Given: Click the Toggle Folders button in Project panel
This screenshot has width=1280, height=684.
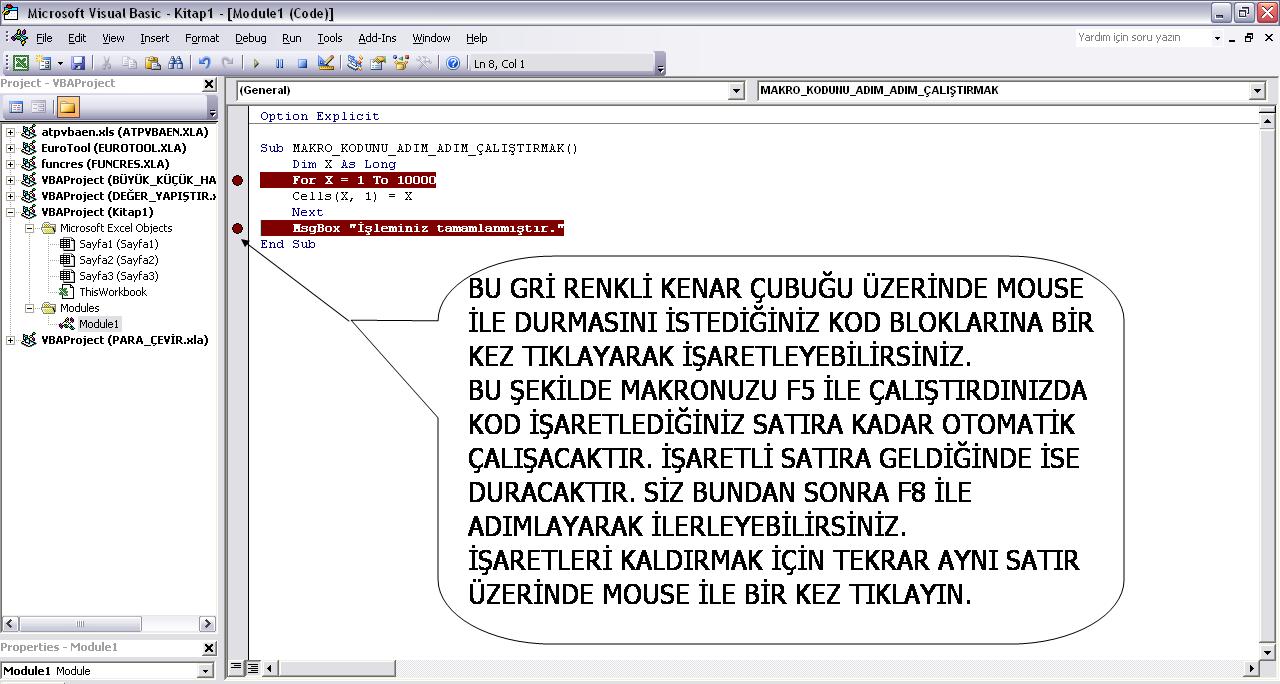Looking at the screenshot, I should [x=68, y=107].
